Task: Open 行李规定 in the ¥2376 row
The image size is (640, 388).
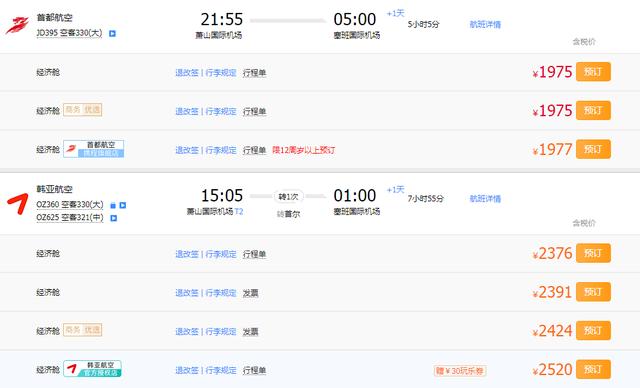Action: tap(221, 254)
